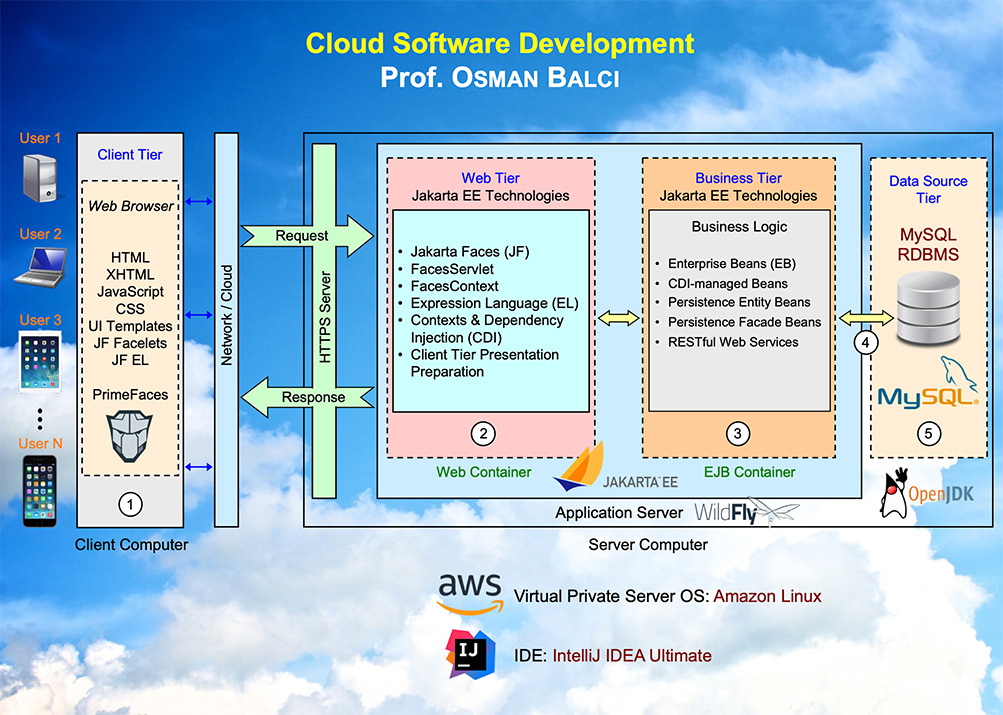Screen dimensions: 1003x715
Task: Click the "Cloud Software Development" title
Action: coord(500,43)
